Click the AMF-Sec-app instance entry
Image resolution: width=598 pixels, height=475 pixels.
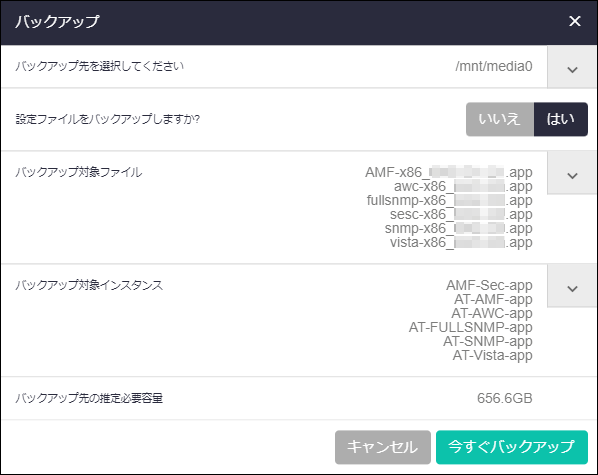click(x=489, y=285)
